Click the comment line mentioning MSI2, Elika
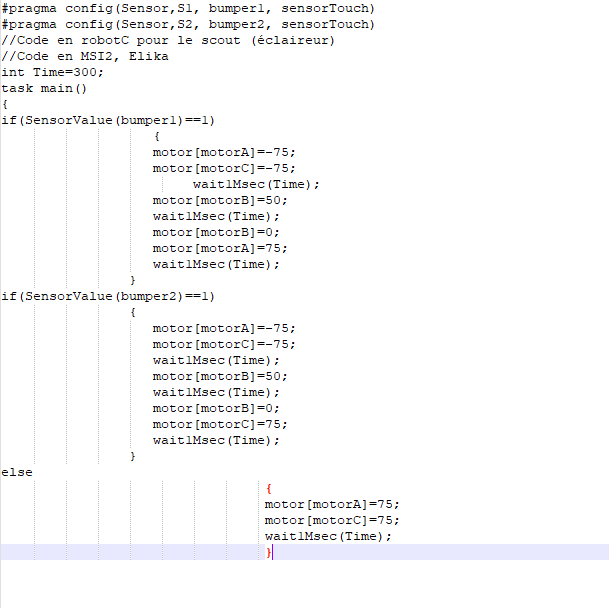The height and width of the screenshot is (608, 609). (x=85, y=56)
